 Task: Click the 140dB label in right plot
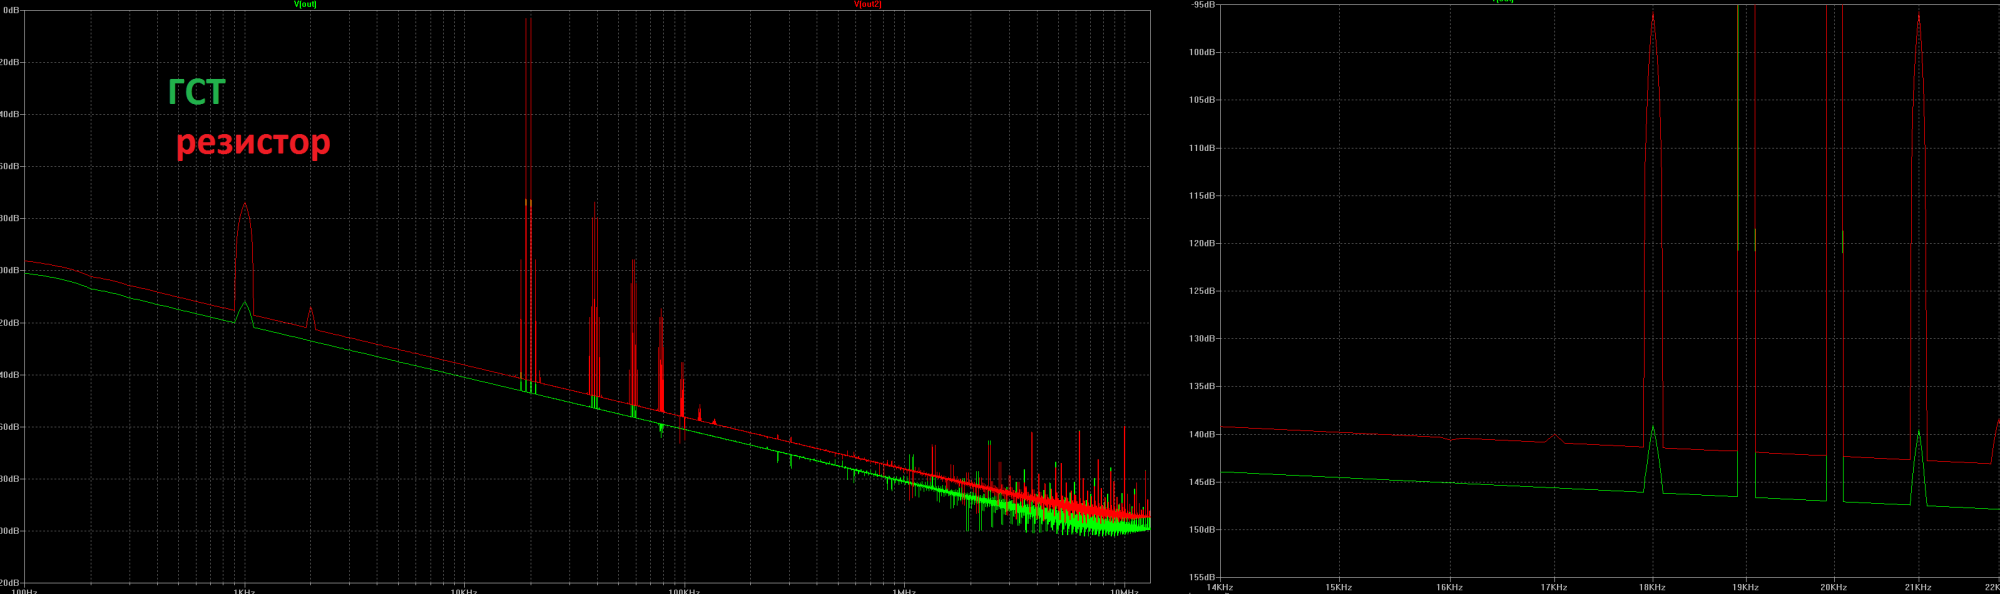[1203, 434]
